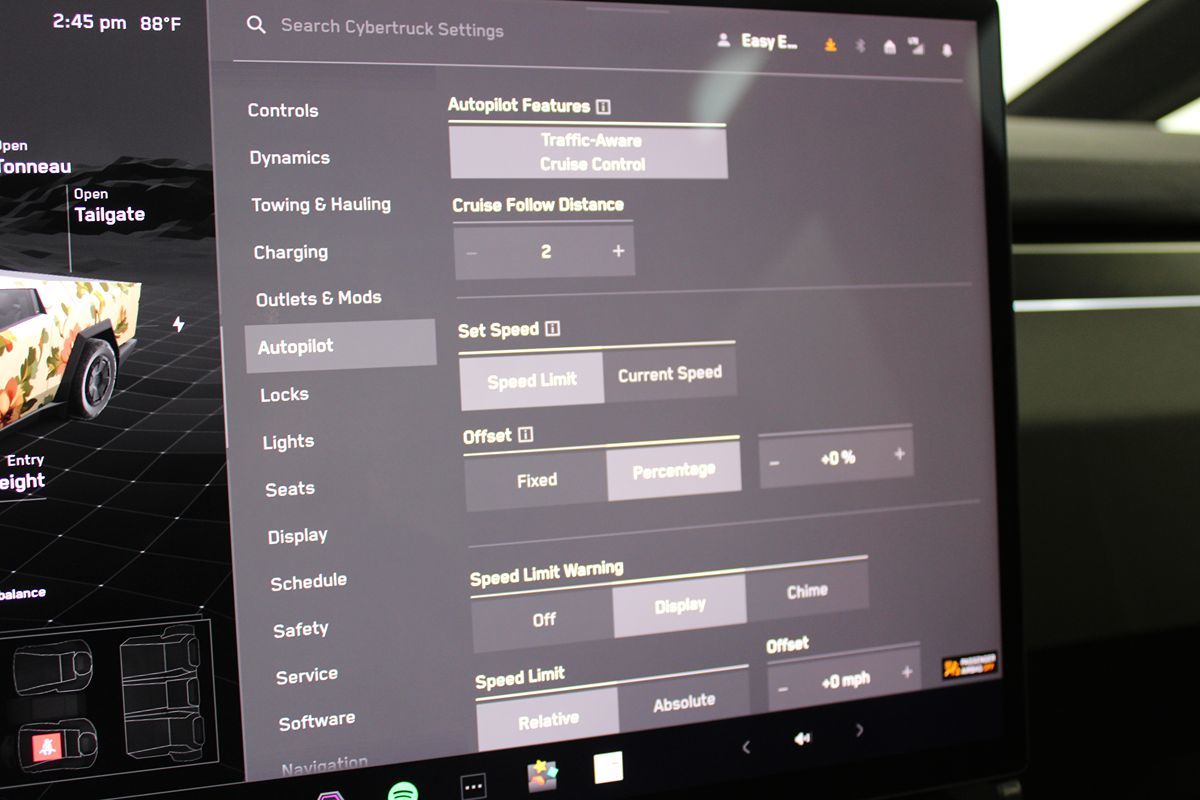Screen dimensions: 1200x800
Task: Open the three-dots app launcher
Action: [473, 784]
